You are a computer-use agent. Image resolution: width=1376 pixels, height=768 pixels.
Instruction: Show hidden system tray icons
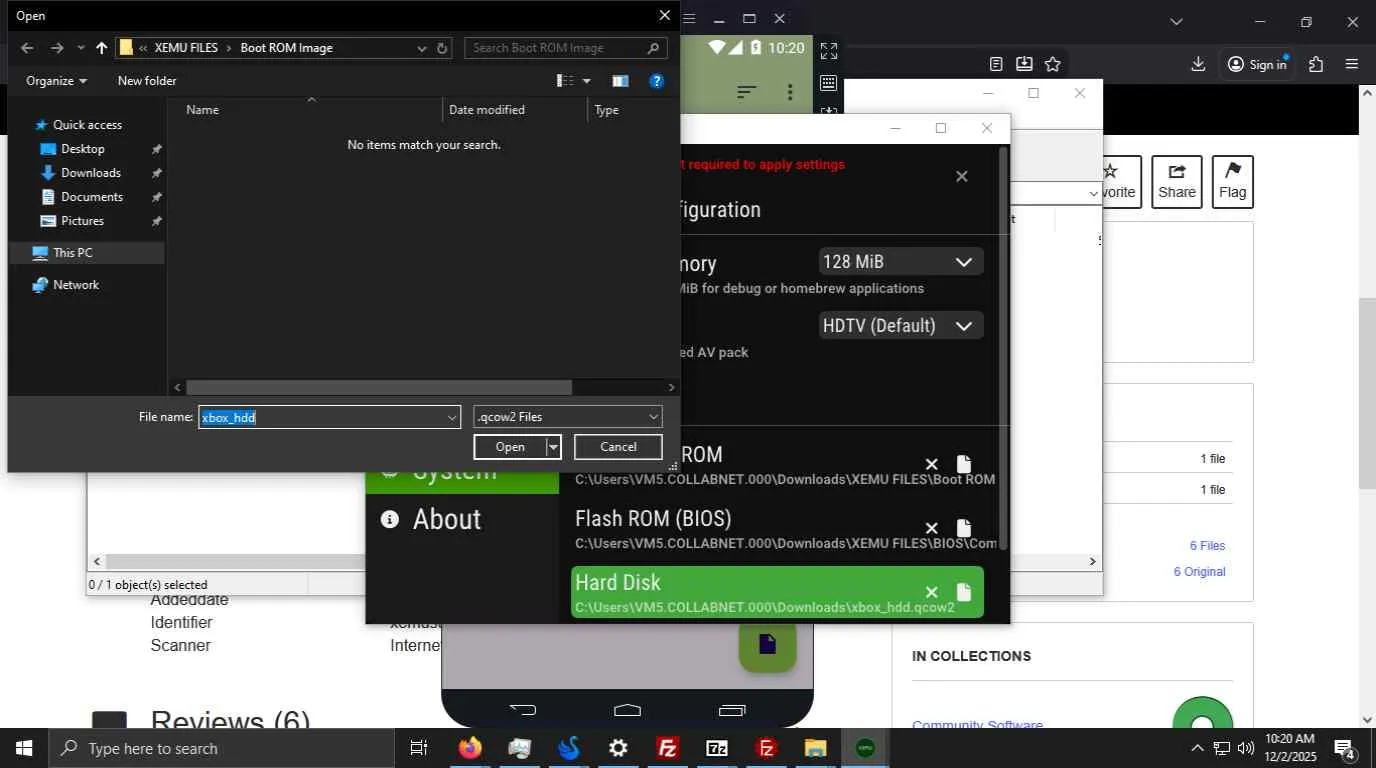click(x=1197, y=748)
